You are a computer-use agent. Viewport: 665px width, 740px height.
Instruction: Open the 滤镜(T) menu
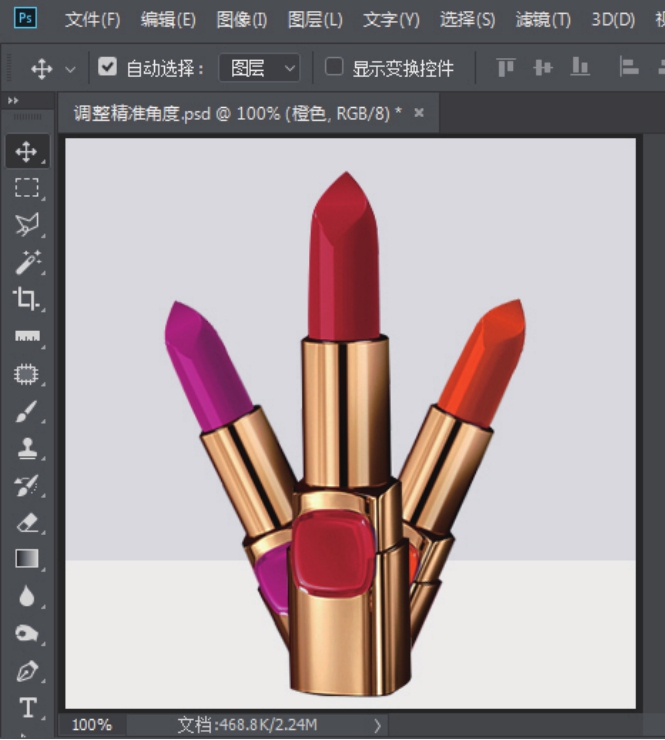click(x=543, y=19)
